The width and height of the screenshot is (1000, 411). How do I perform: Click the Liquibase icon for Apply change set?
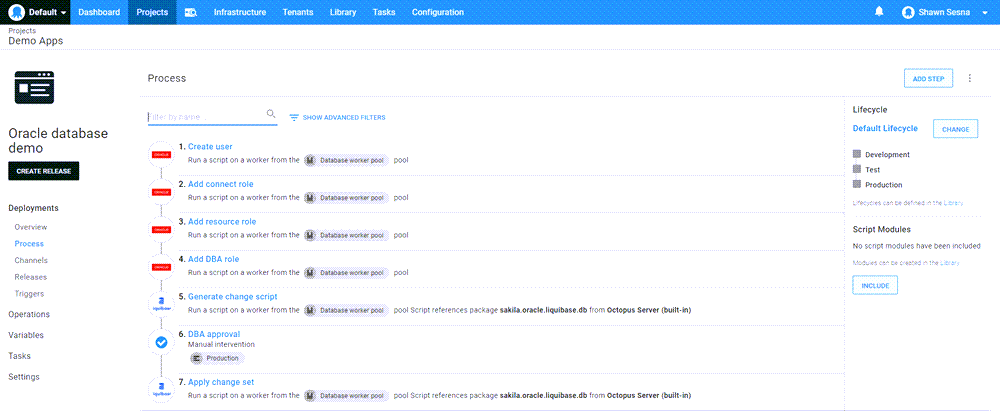click(162, 390)
